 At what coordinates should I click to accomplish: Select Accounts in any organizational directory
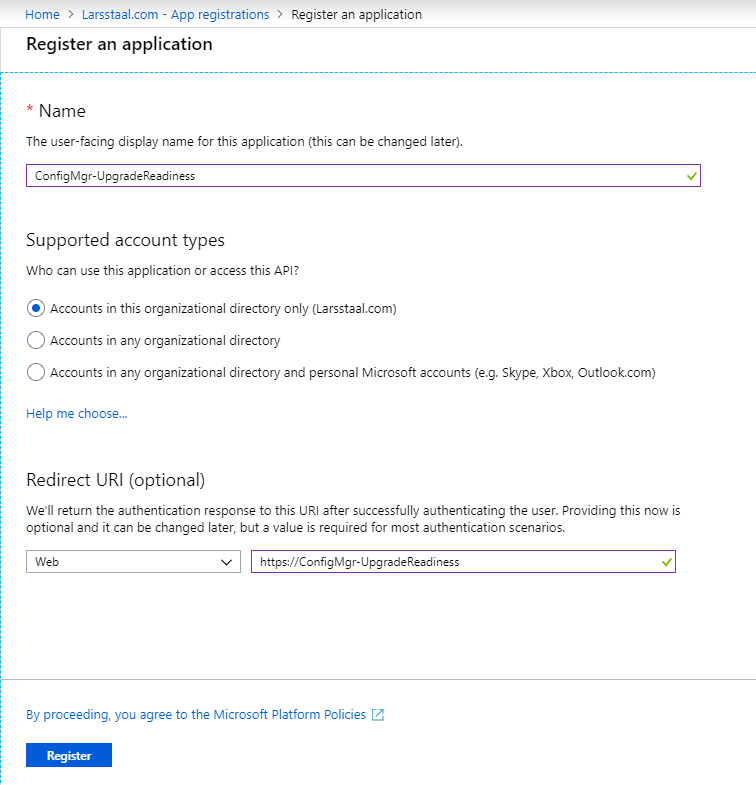click(x=36, y=340)
